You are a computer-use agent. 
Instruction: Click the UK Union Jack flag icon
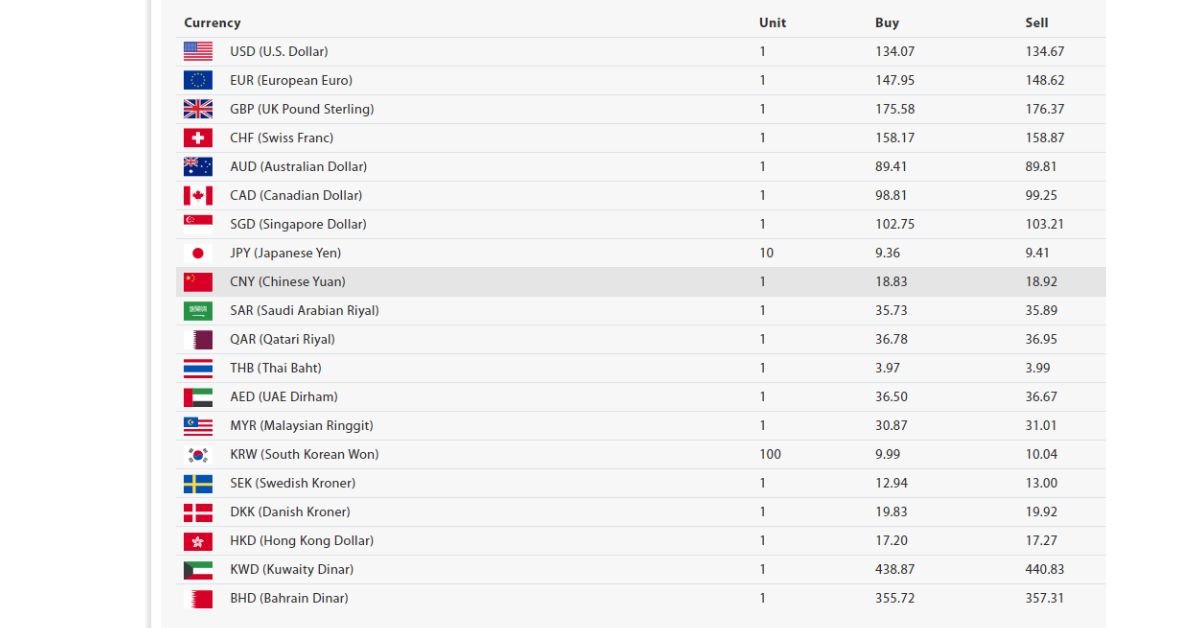click(x=198, y=109)
